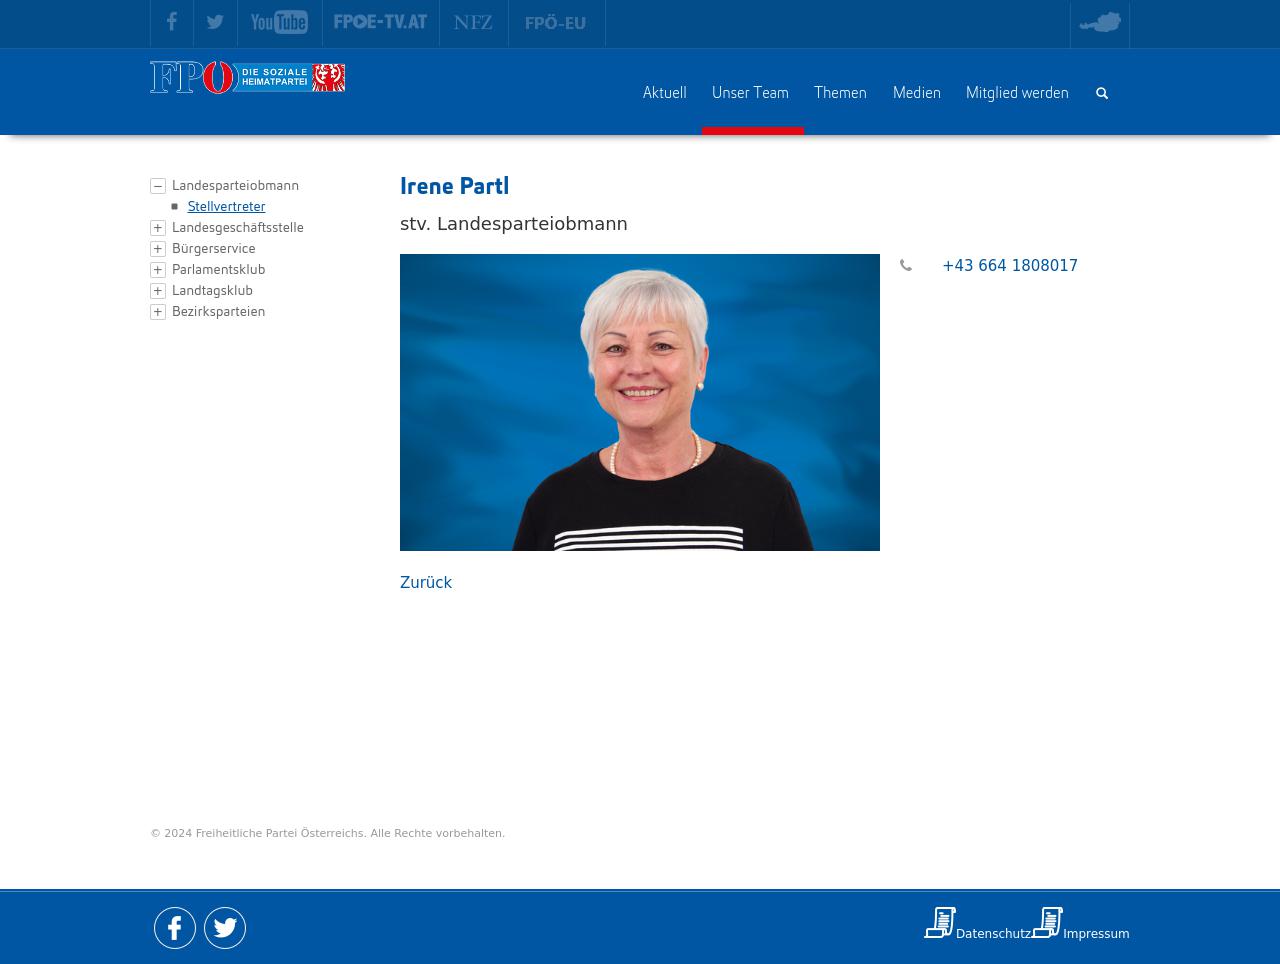Go to the FPÖ-EU link
The width and height of the screenshot is (1280, 964).
point(556,23)
